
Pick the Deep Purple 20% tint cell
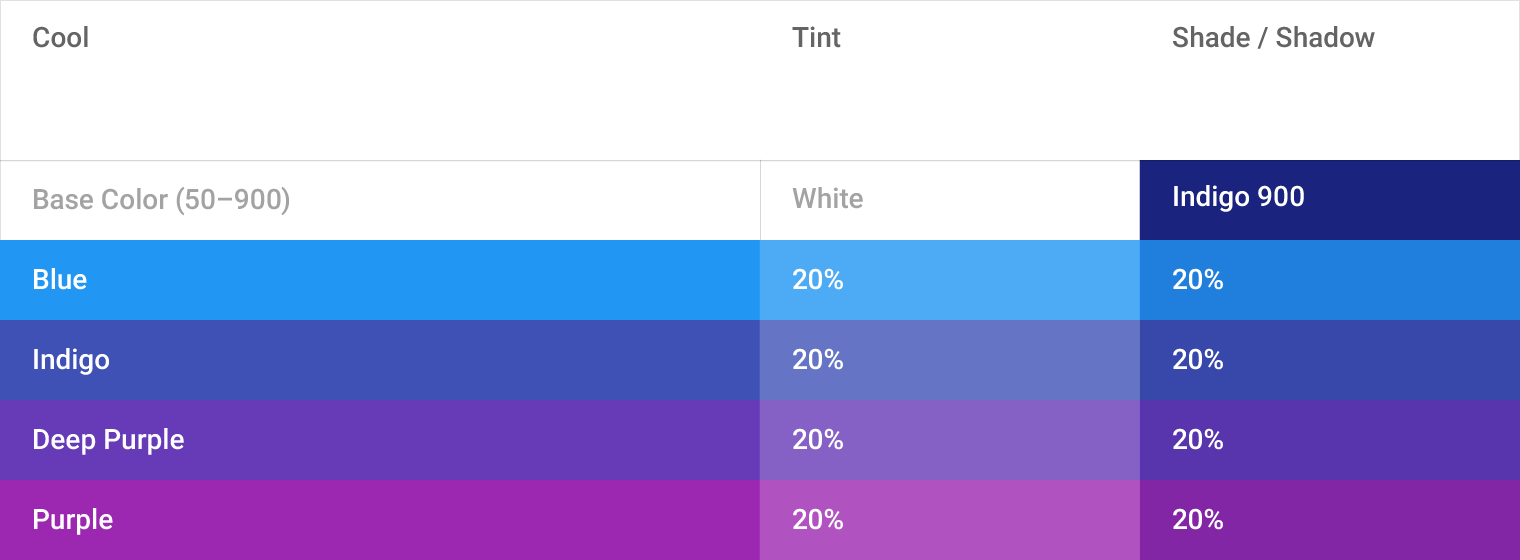click(950, 440)
